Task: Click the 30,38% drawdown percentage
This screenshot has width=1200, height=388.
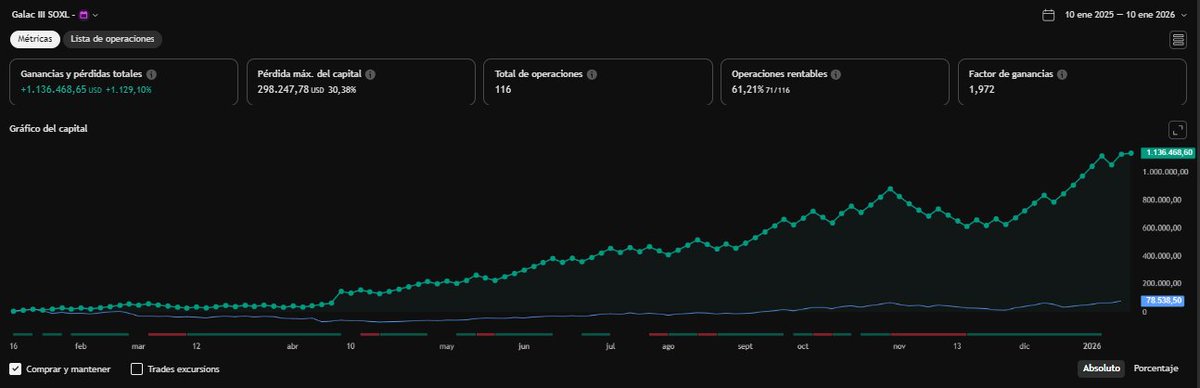Action: (342, 90)
